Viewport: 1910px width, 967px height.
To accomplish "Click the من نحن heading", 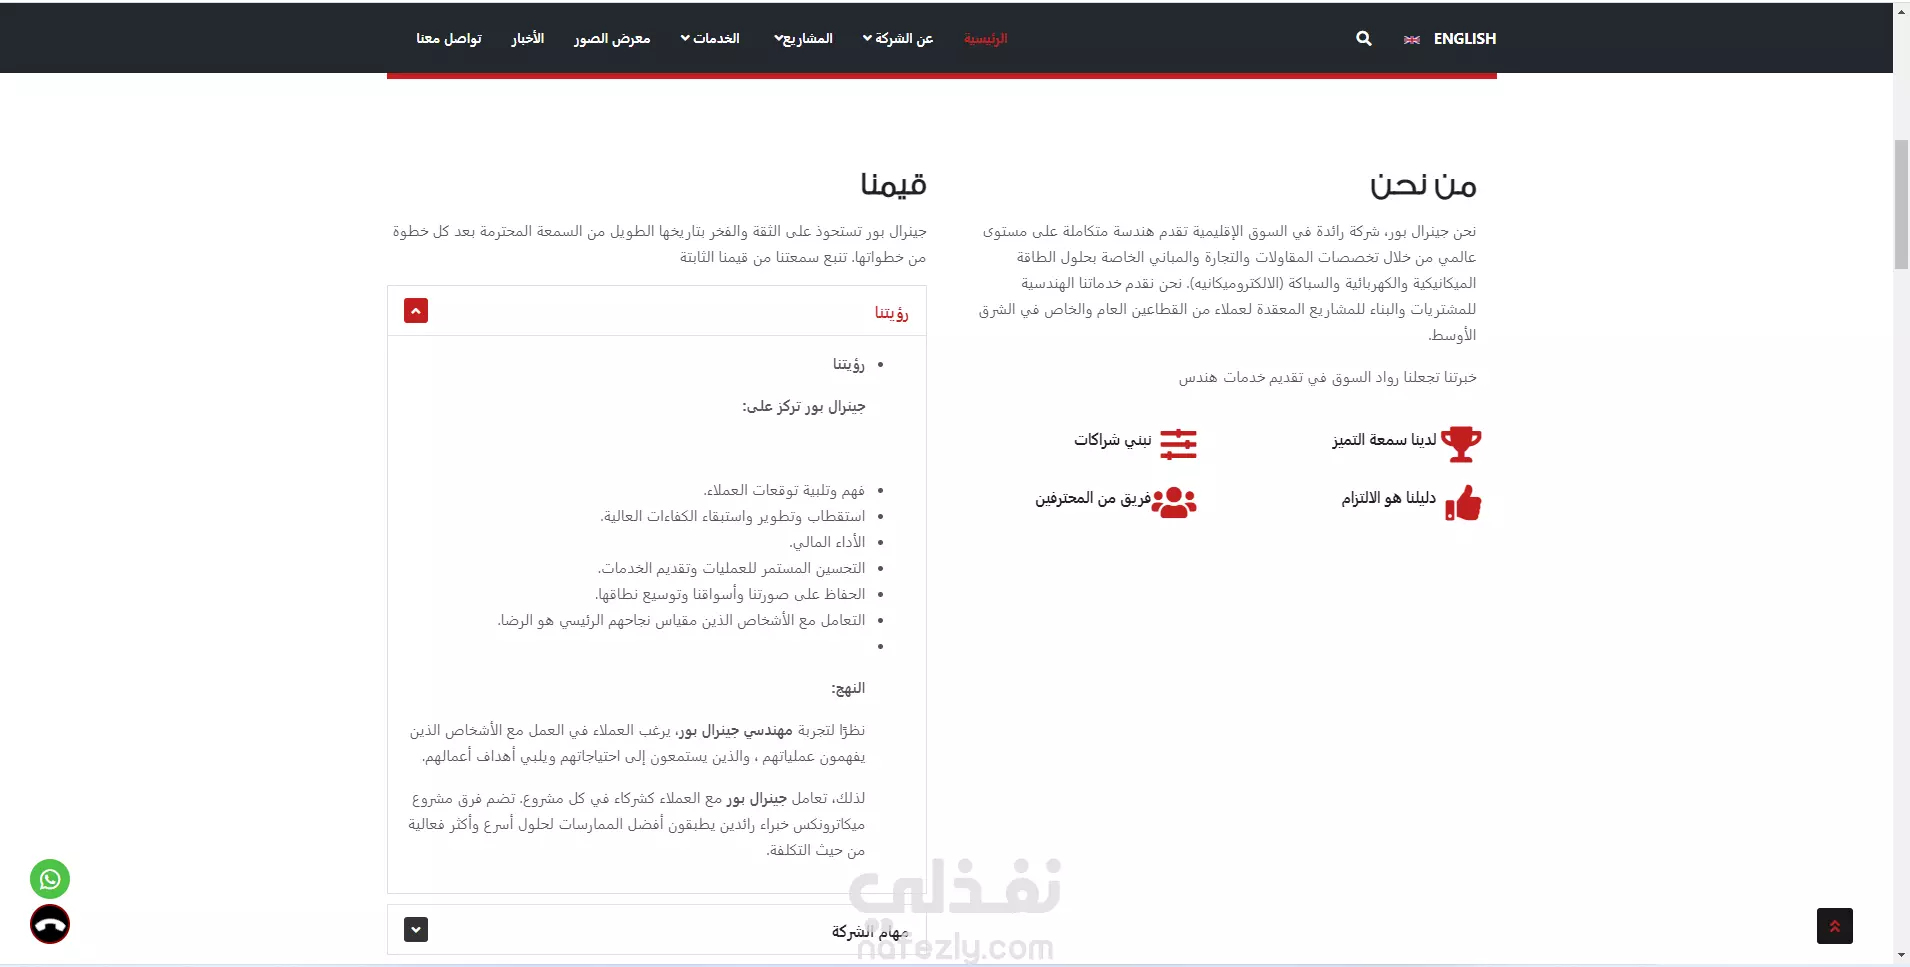I will [1423, 186].
